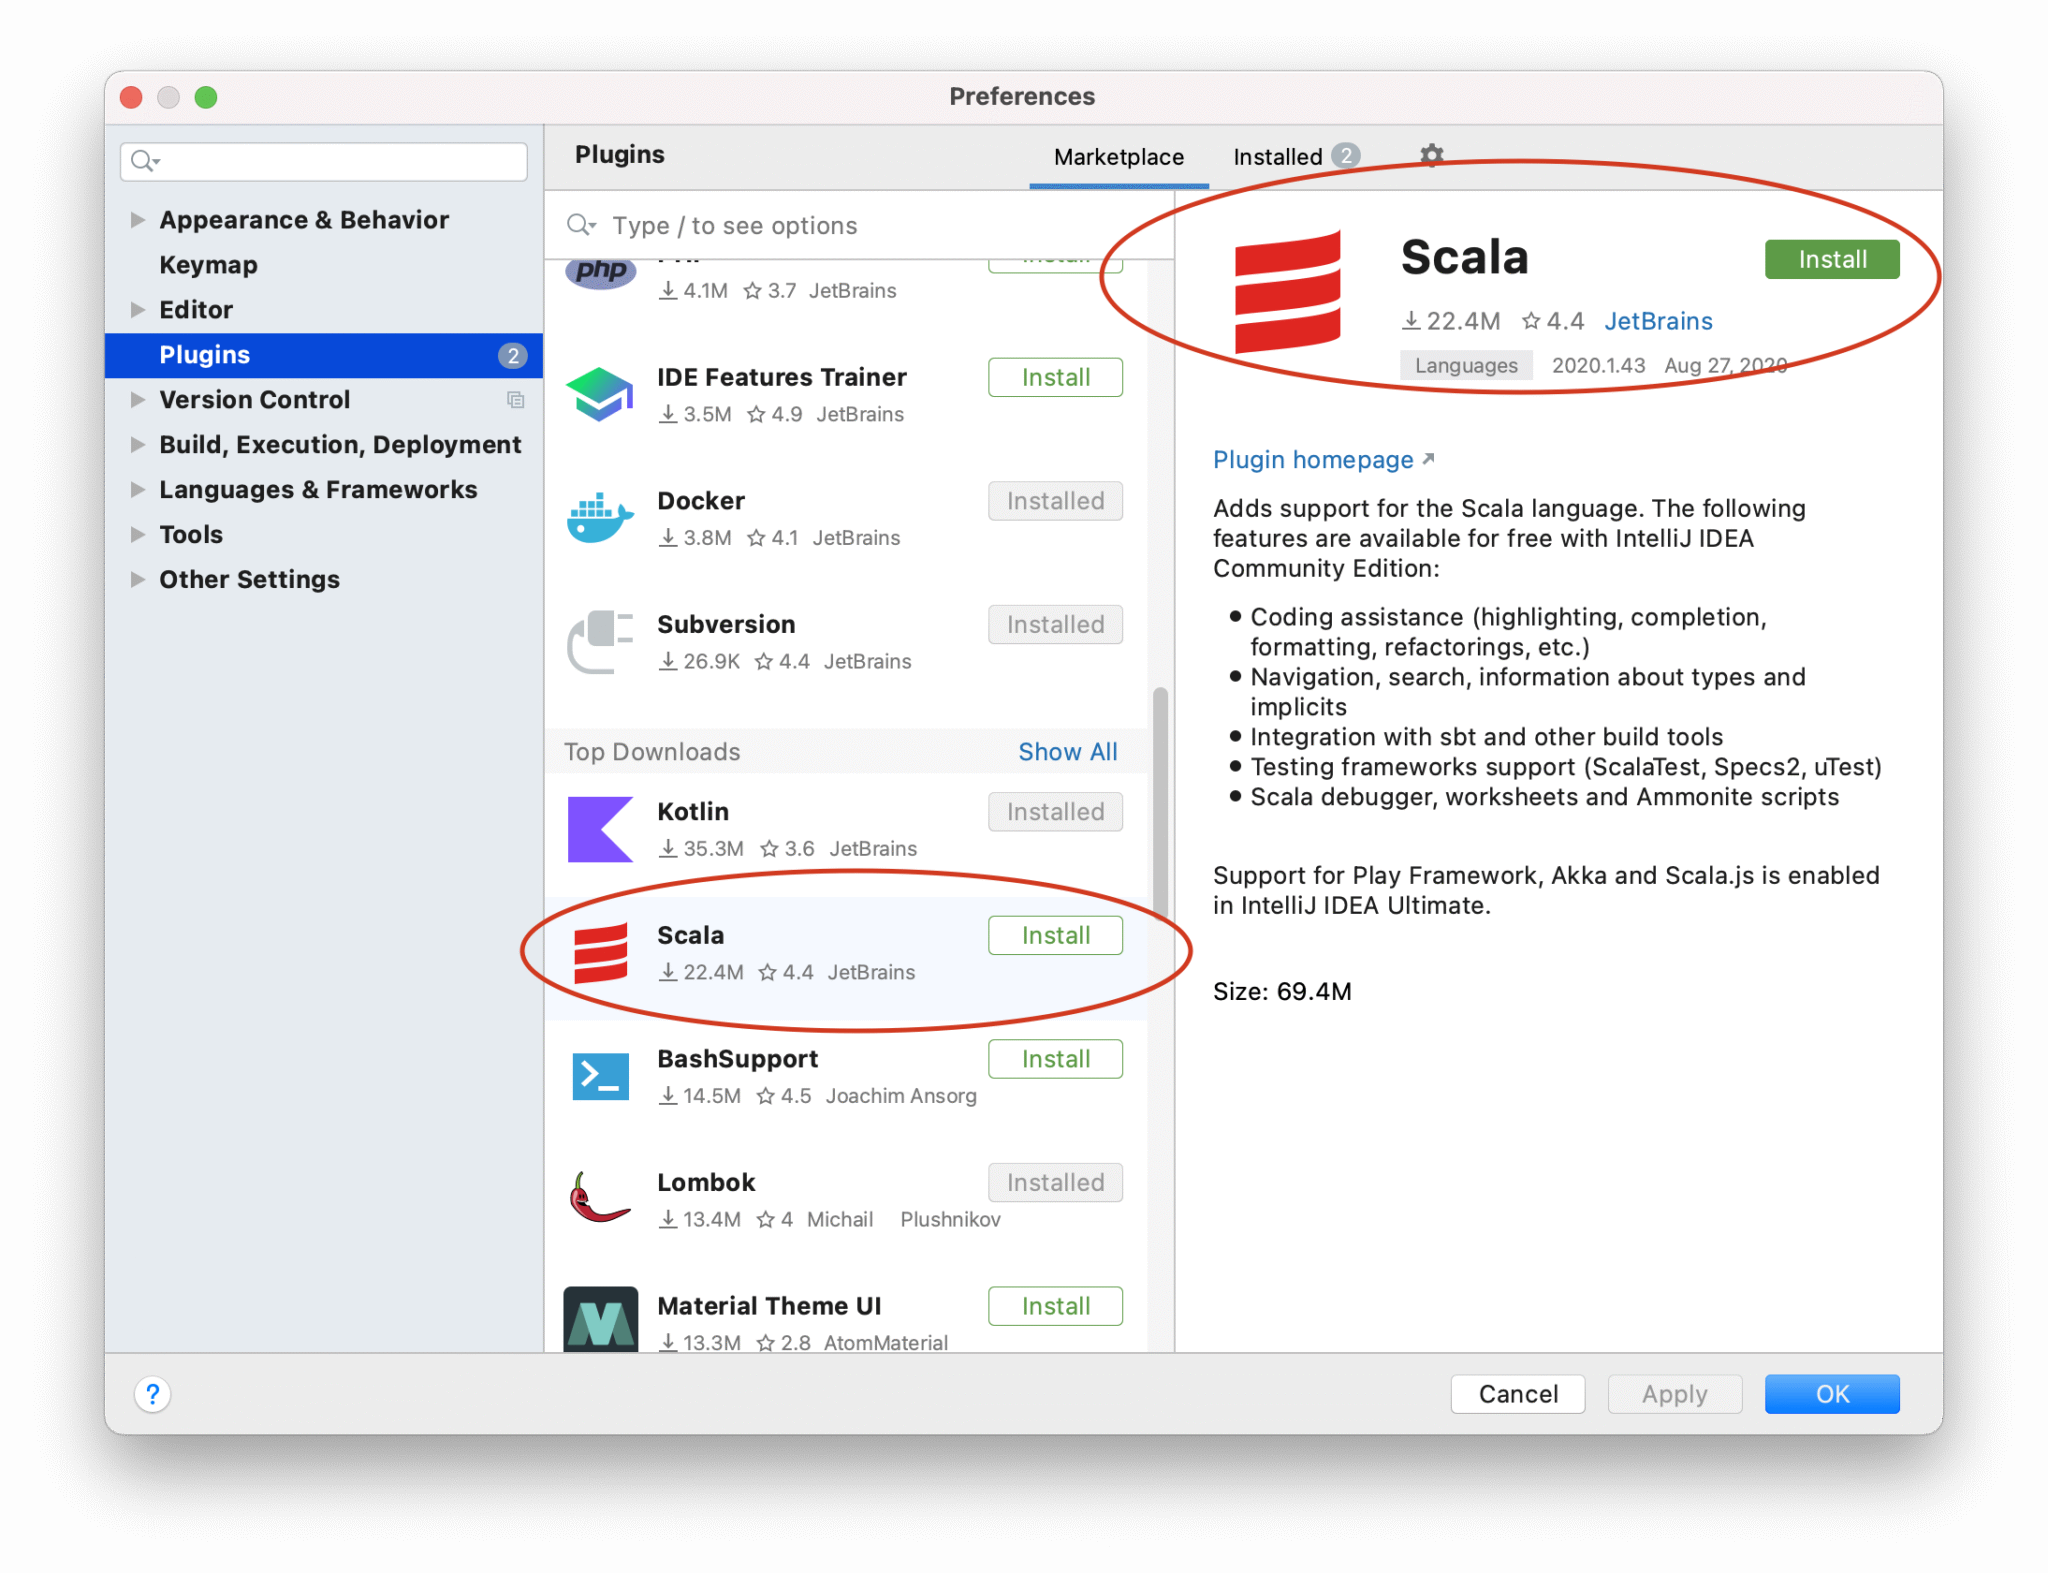Click the Lombok chili pepper icon
The width and height of the screenshot is (2048, 1573).
click(600, 1199)
